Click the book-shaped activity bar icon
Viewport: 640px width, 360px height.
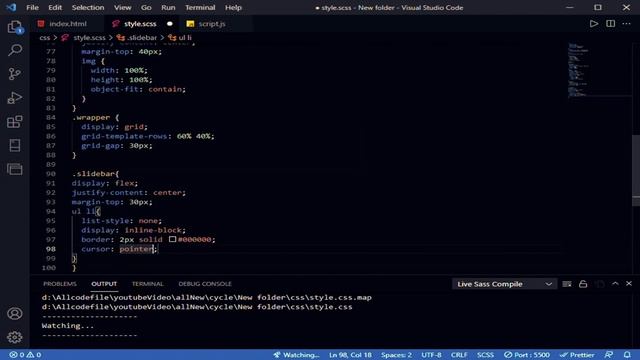click(15, 145)
